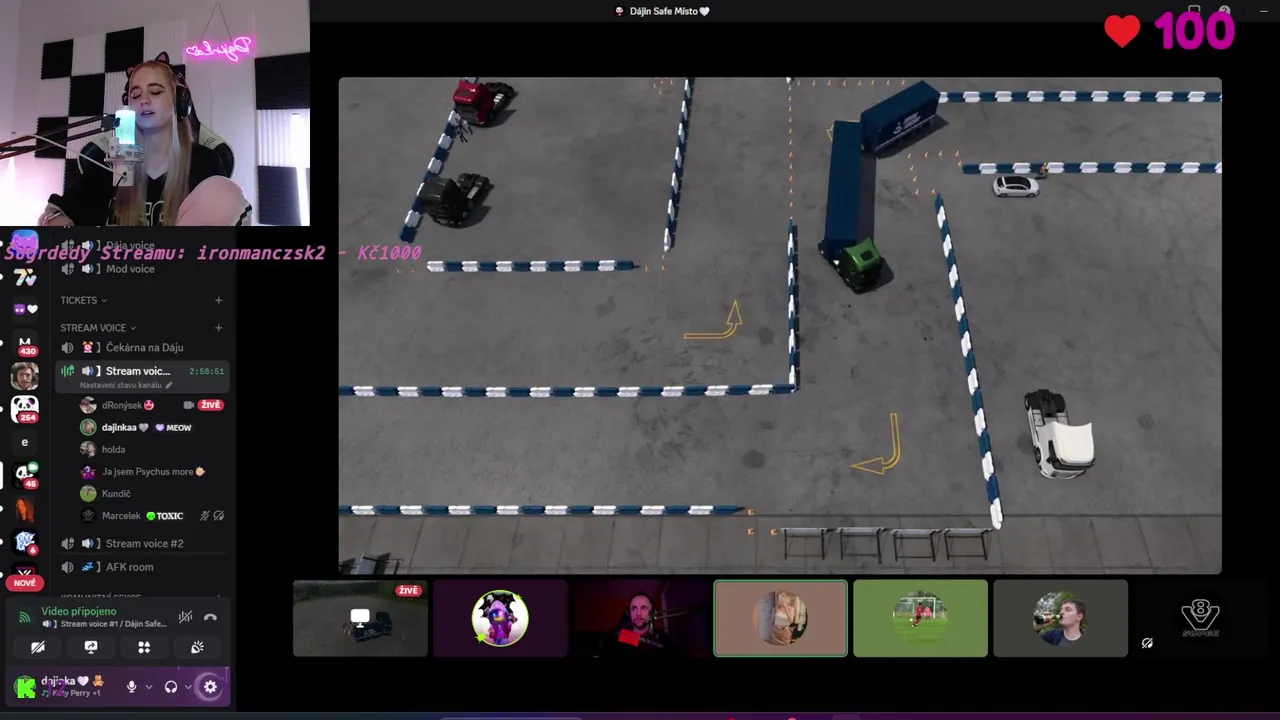Share your screen in voice panel
This screenshot has height=720, width=1280.
click(x=91, y=647)
